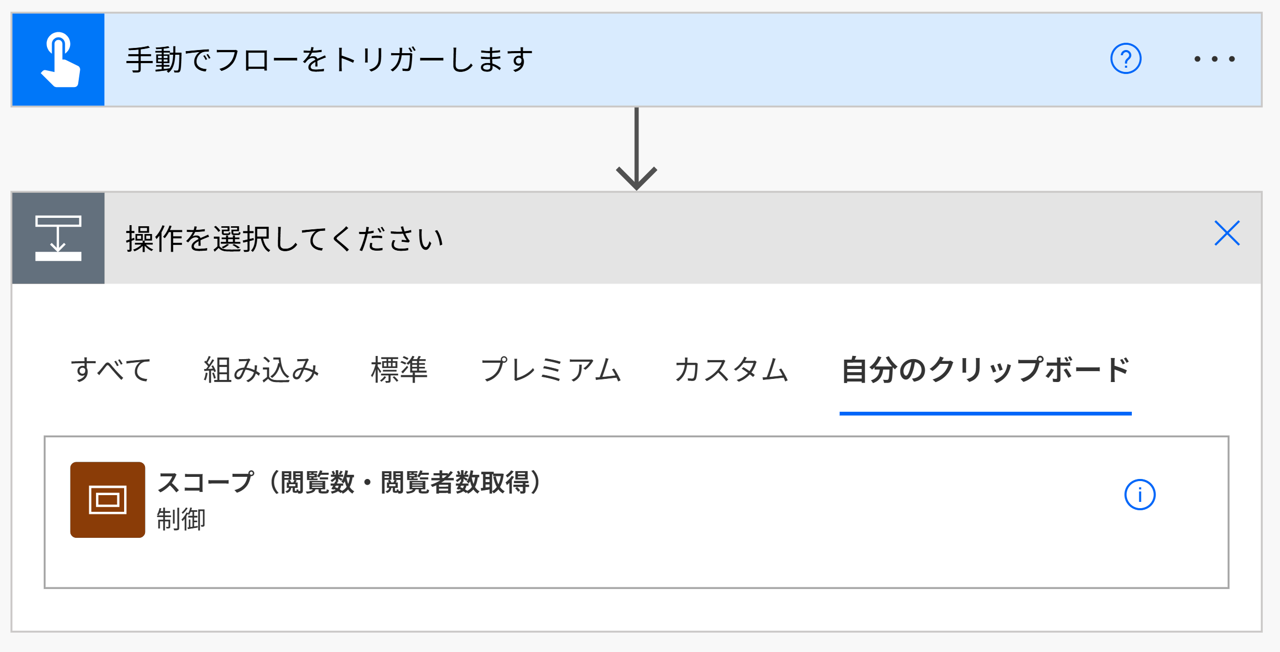The width and height of the screenshot is (1280, 652).
Task: Switch to the すべて tab
Action: (x=111, y=370)
